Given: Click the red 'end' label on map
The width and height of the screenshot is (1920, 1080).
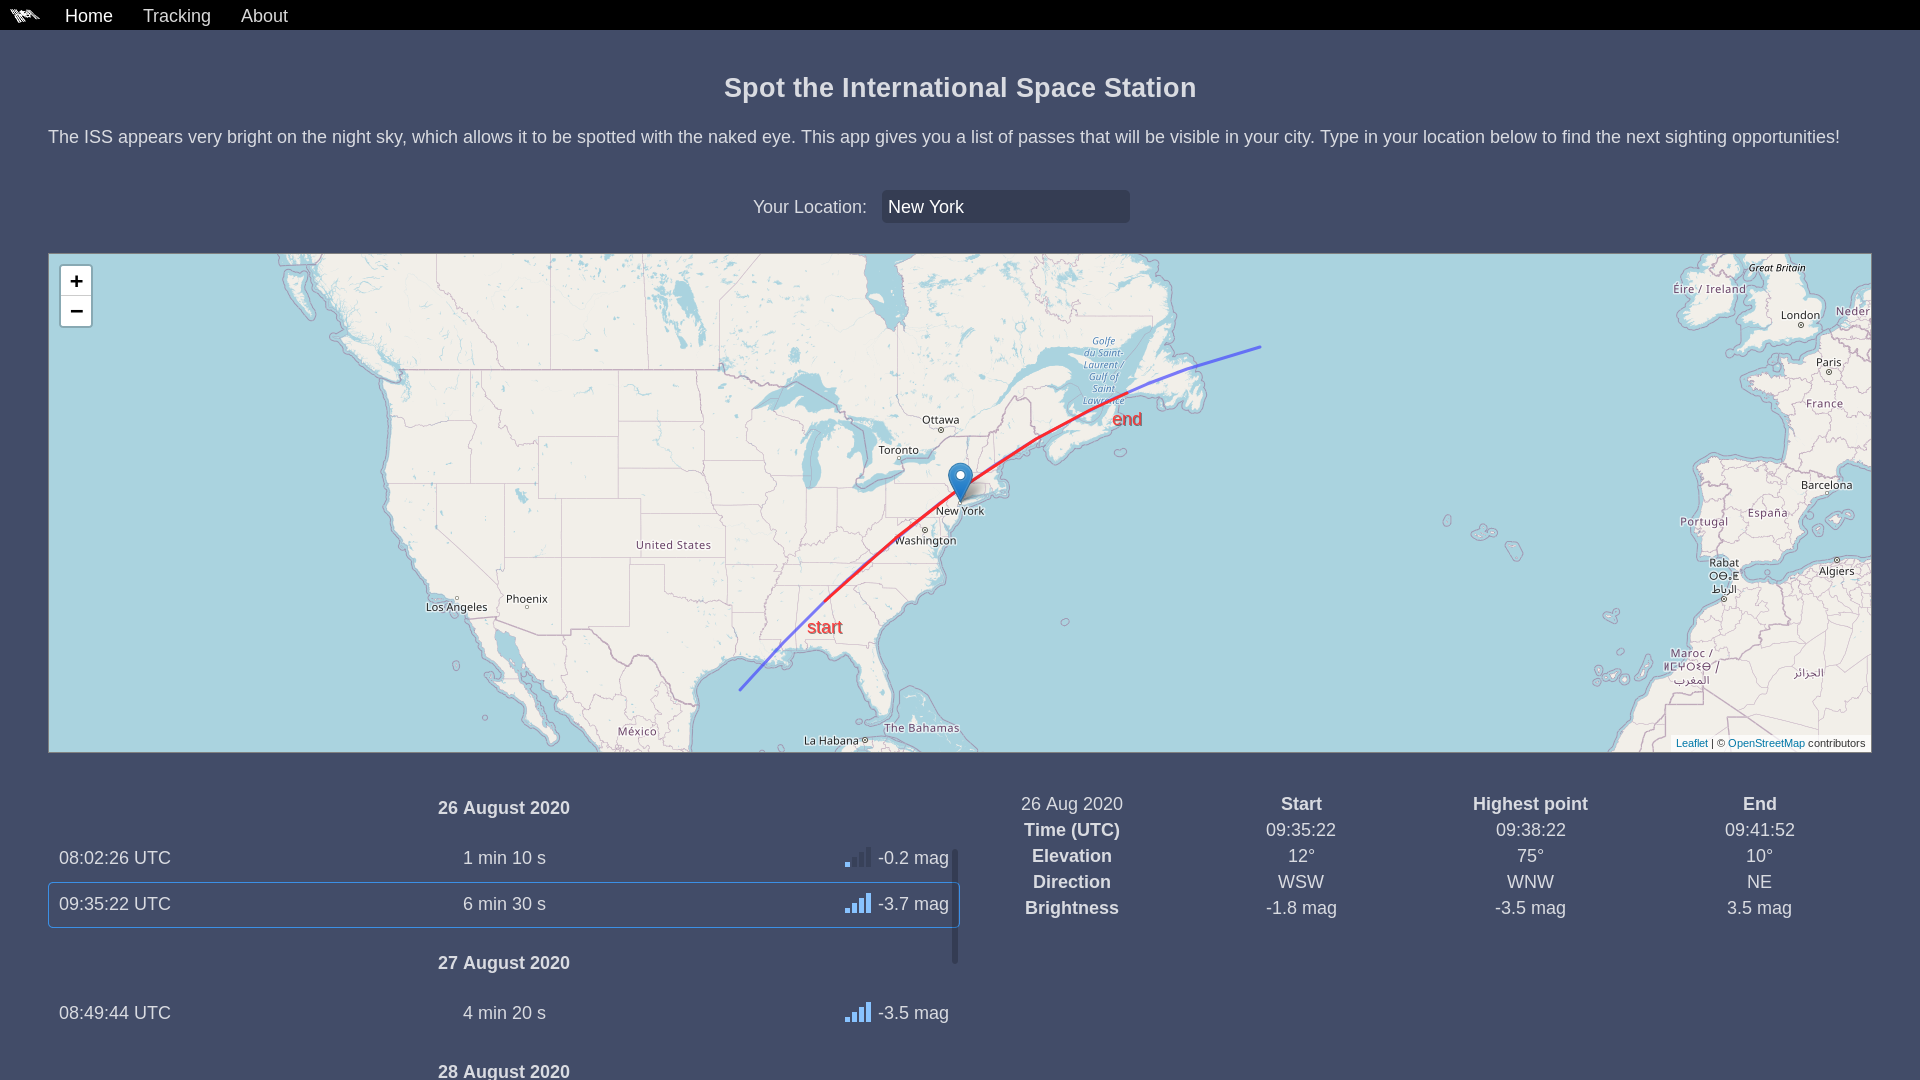Looking at the screenshot, I should tap(1127, 420).
